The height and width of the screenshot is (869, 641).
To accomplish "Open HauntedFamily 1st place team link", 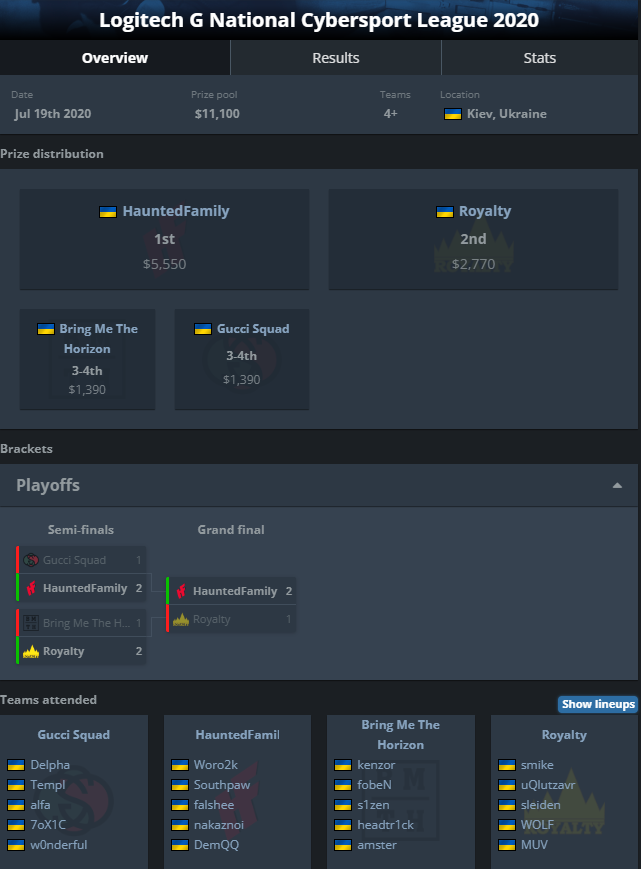I will [175, 211].
